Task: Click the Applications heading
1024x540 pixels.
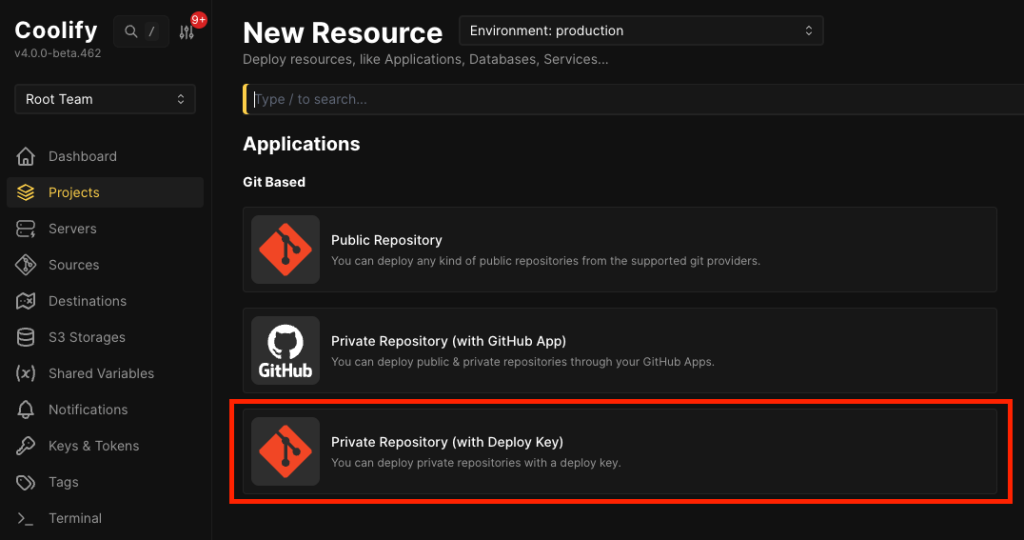Action: coord(301,144)
